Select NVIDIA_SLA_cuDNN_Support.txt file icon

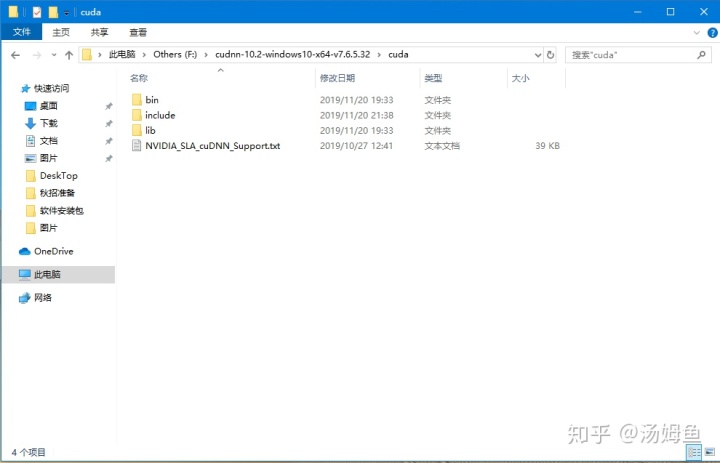point(136,146)
